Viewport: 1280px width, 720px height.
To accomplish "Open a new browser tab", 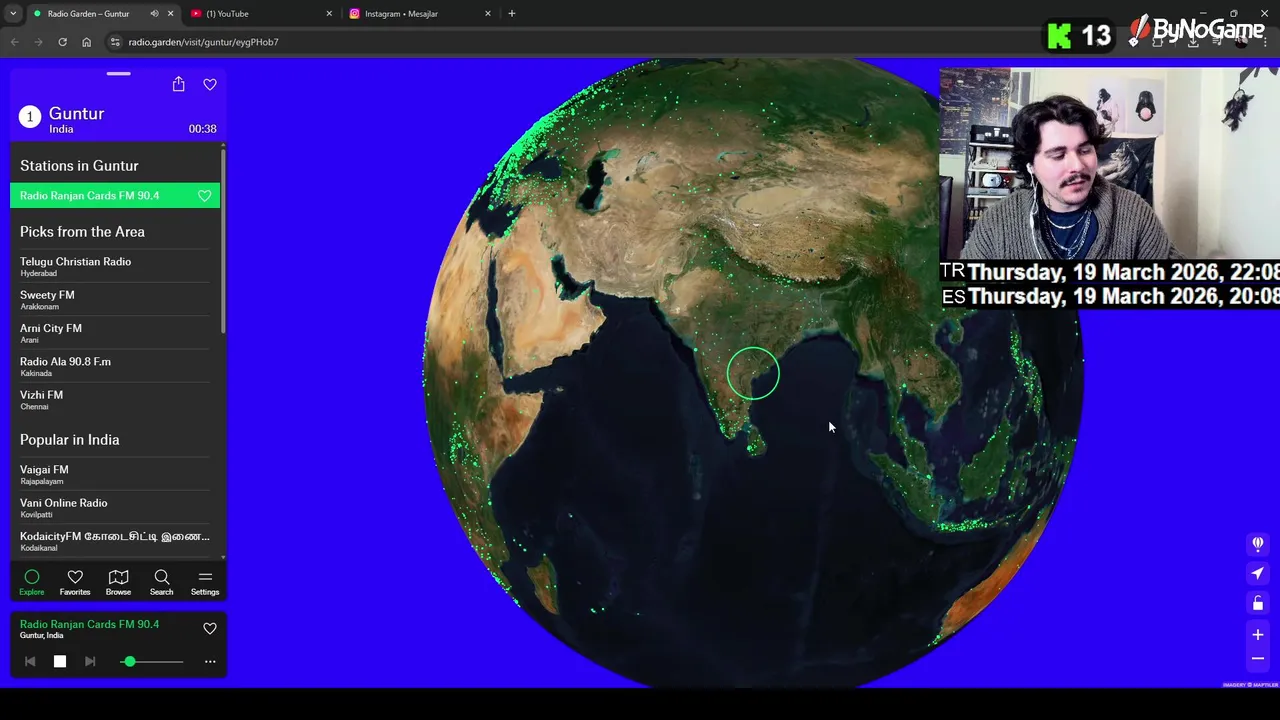I will (x=512, y=14).
